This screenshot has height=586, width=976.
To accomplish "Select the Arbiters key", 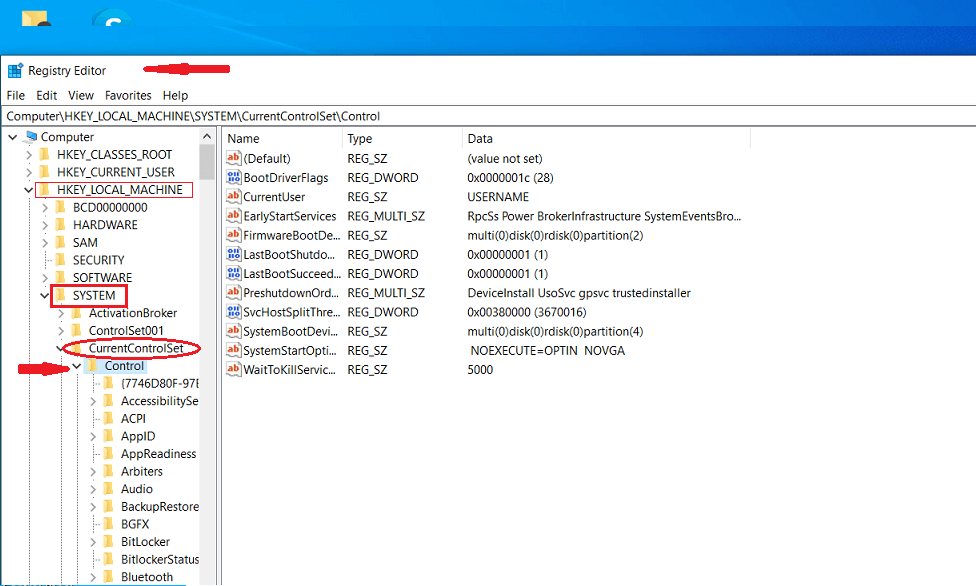I will click(141, 471).
